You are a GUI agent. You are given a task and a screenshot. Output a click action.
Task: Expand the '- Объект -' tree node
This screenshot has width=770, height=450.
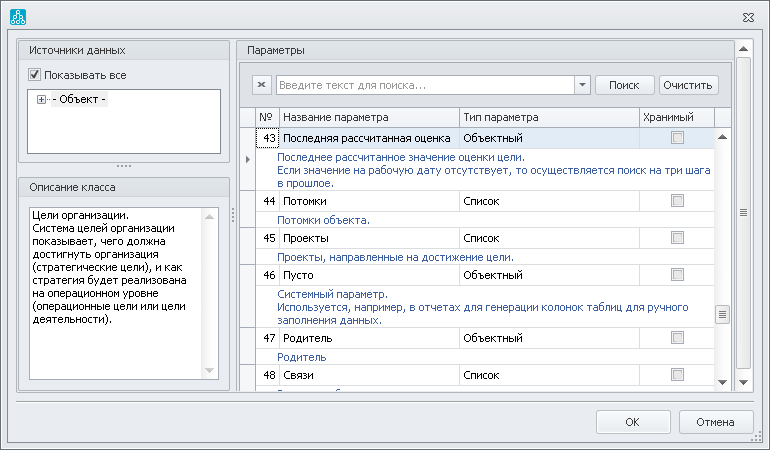tap(41, 99)
